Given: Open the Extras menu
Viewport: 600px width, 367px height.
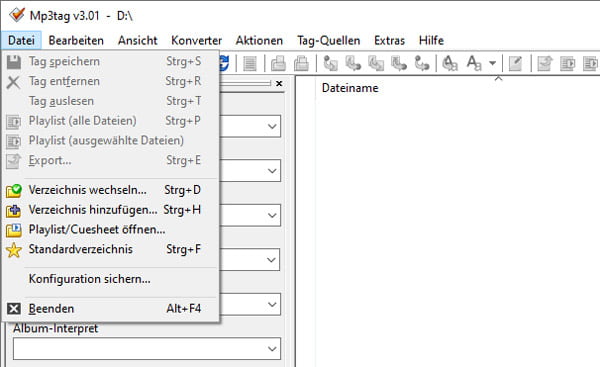Looking at the screenshot, I should (389, 40).
